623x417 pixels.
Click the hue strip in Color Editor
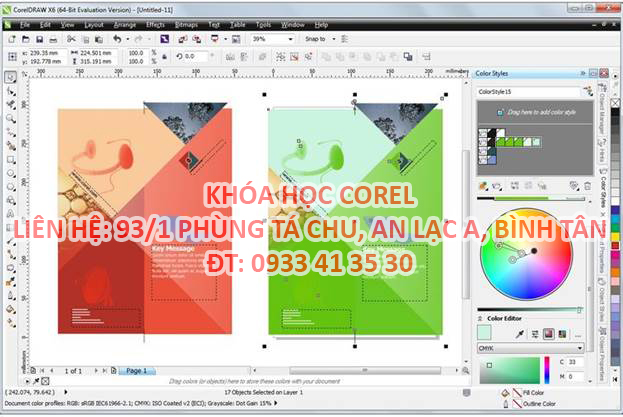point(547,370)
